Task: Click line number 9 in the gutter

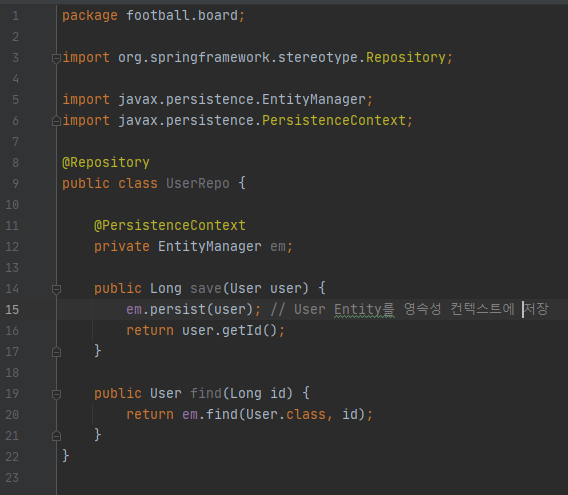Action: coord(15,184)
